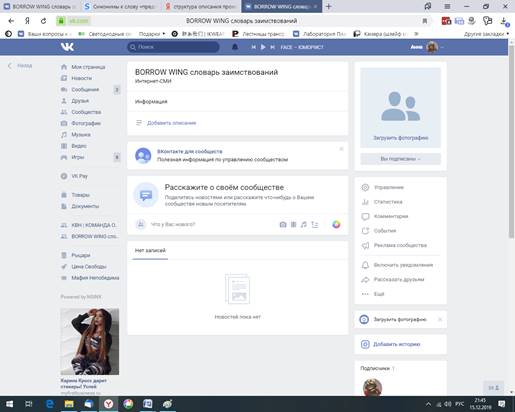
Task: Open Товары in the left menu
Action: 80,195
